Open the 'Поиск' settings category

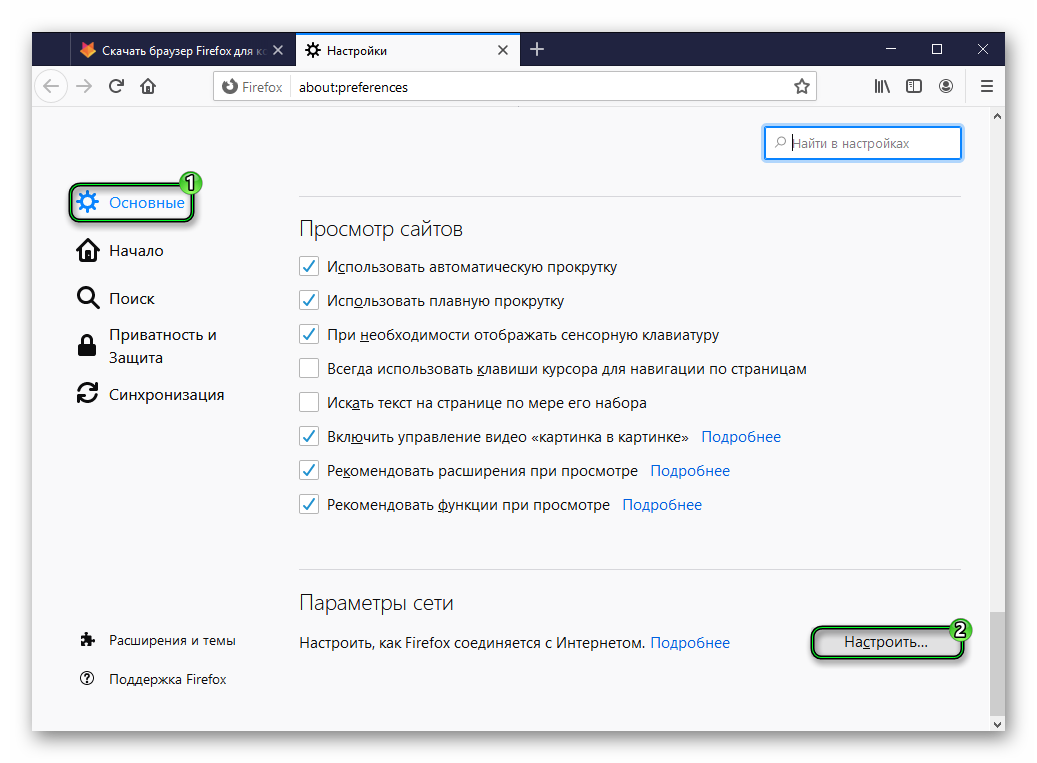pyautogui.click(x=116, y=298)
